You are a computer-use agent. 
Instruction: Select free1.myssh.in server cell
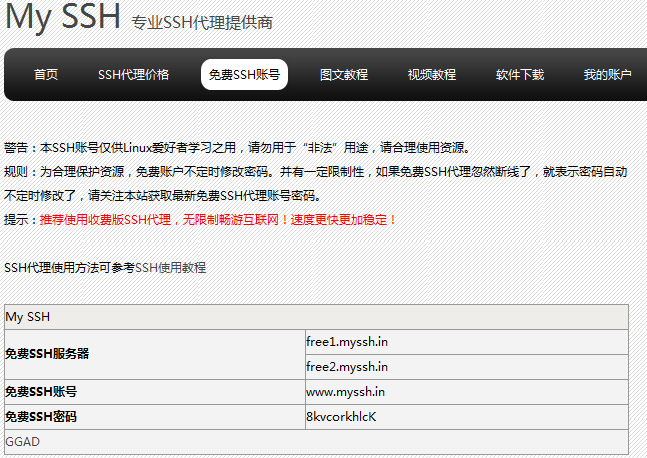[467, 342]
